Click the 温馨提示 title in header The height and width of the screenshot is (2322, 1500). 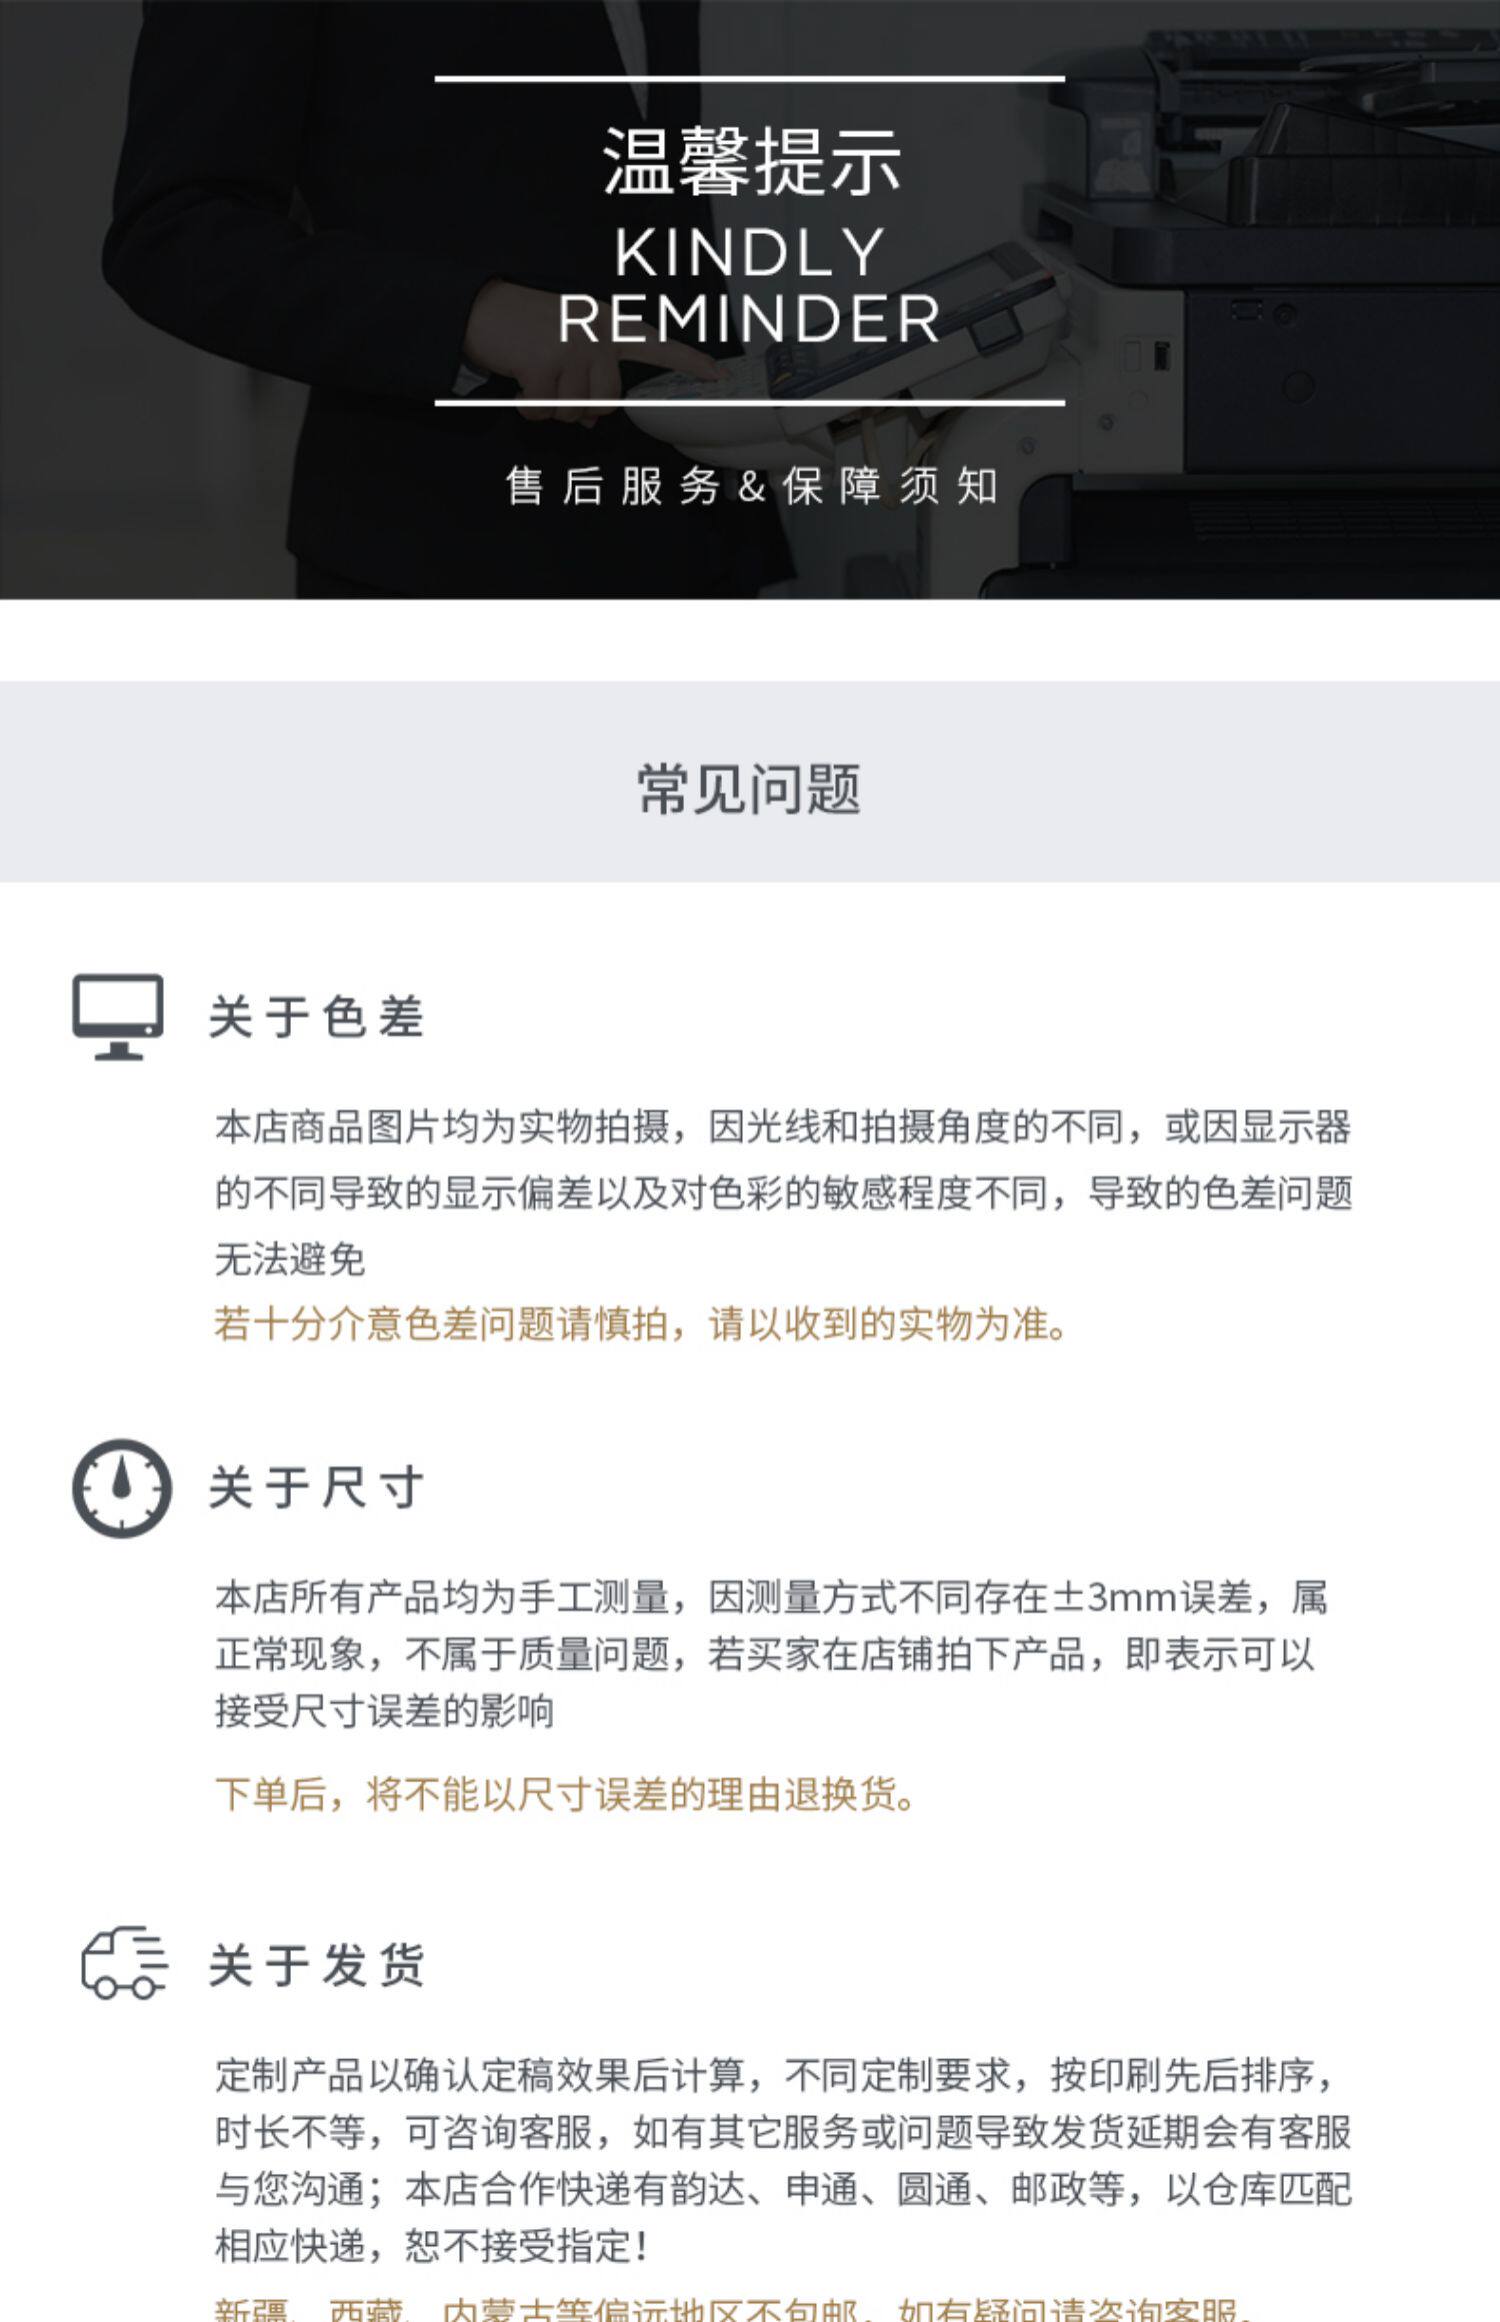coord(751,162)
